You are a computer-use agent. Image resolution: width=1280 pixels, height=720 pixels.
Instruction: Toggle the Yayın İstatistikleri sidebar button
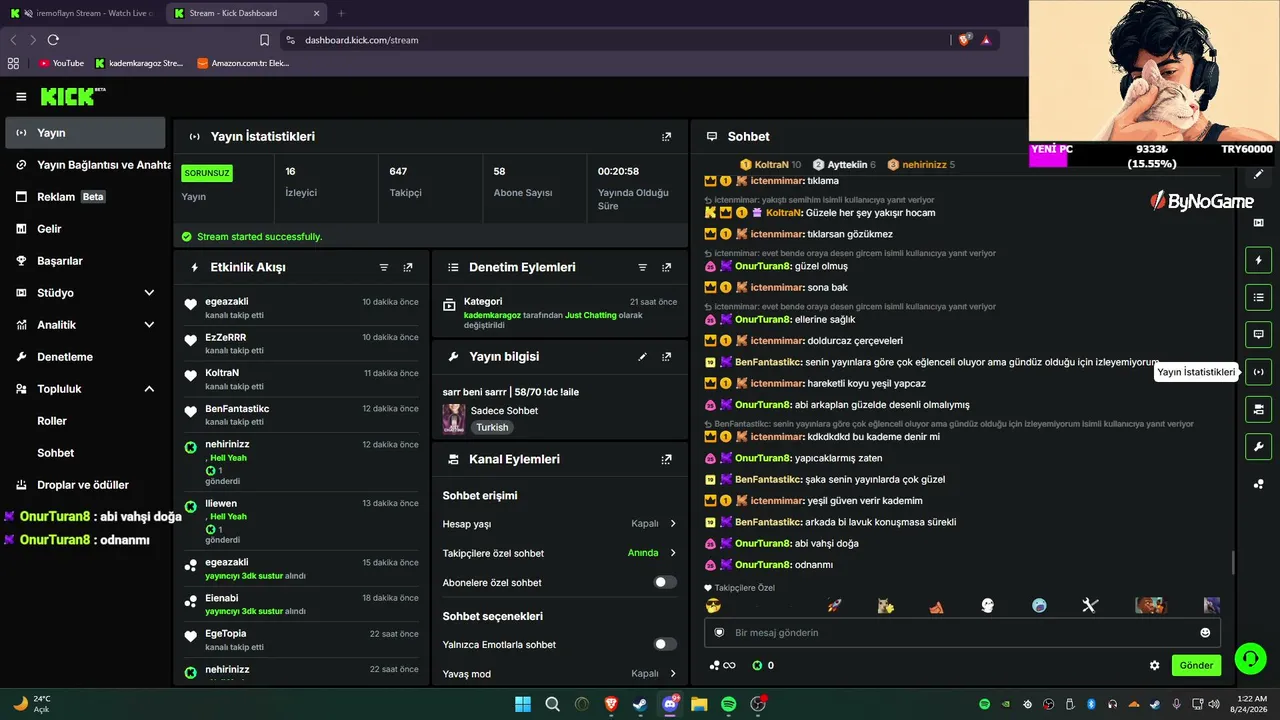tap(1258, 372)
